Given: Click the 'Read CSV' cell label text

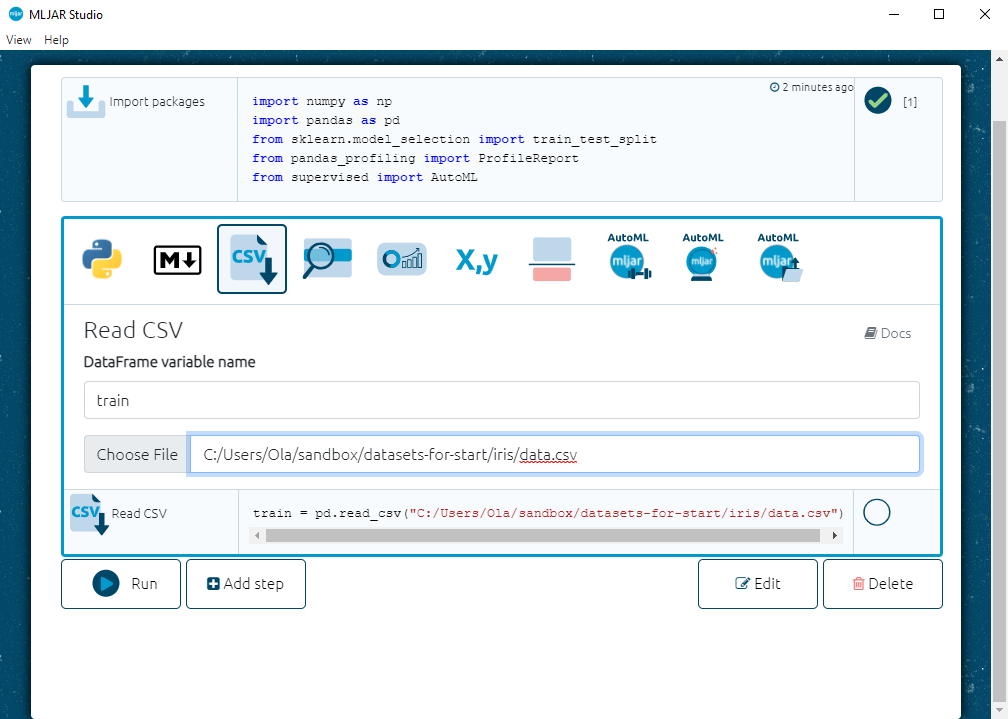Looking at the screenshot, I should click(139, 513).
